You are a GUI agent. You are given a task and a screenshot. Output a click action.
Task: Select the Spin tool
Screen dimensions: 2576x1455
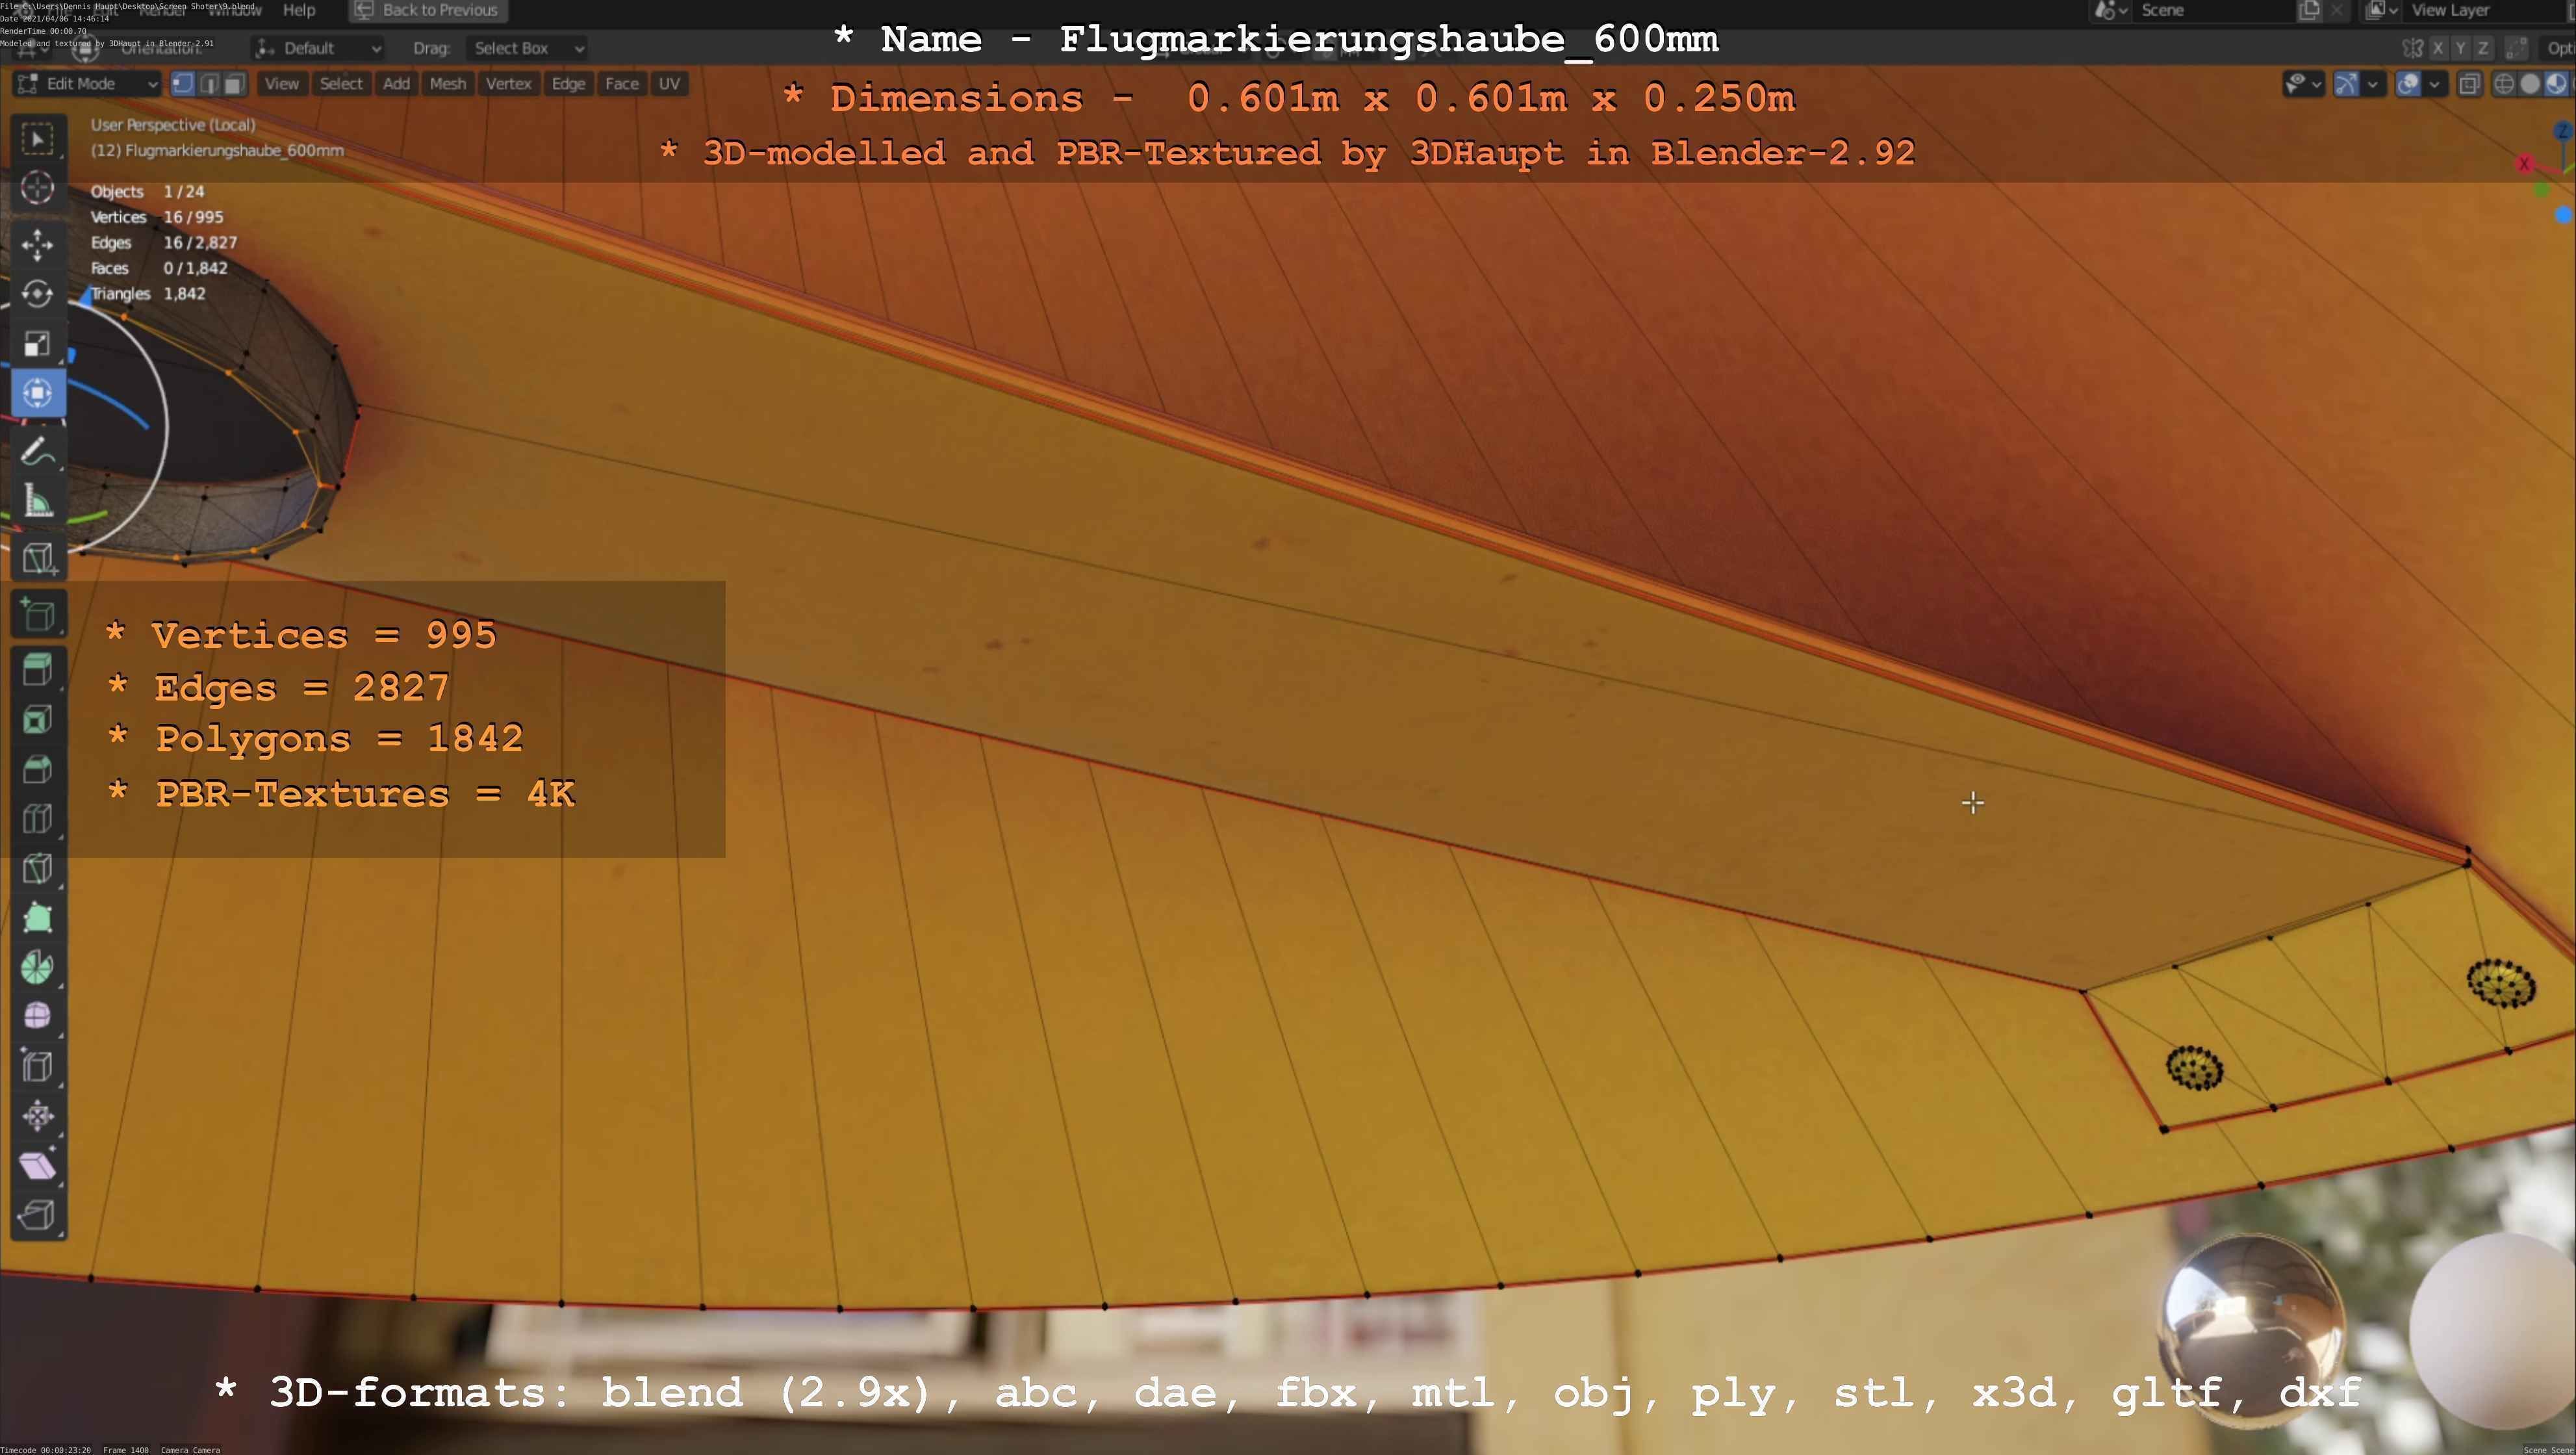click(x=38, y=967)
